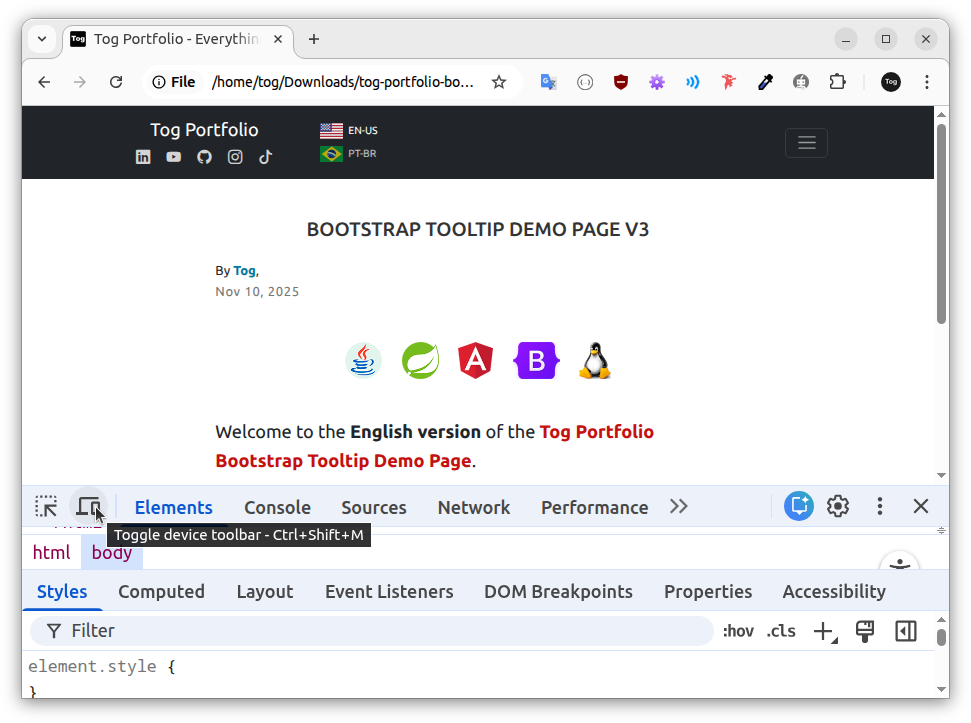Open the Extensions puzzle menu
The width and height of the screenshot is (971, 723).
(x=837, y=82)
